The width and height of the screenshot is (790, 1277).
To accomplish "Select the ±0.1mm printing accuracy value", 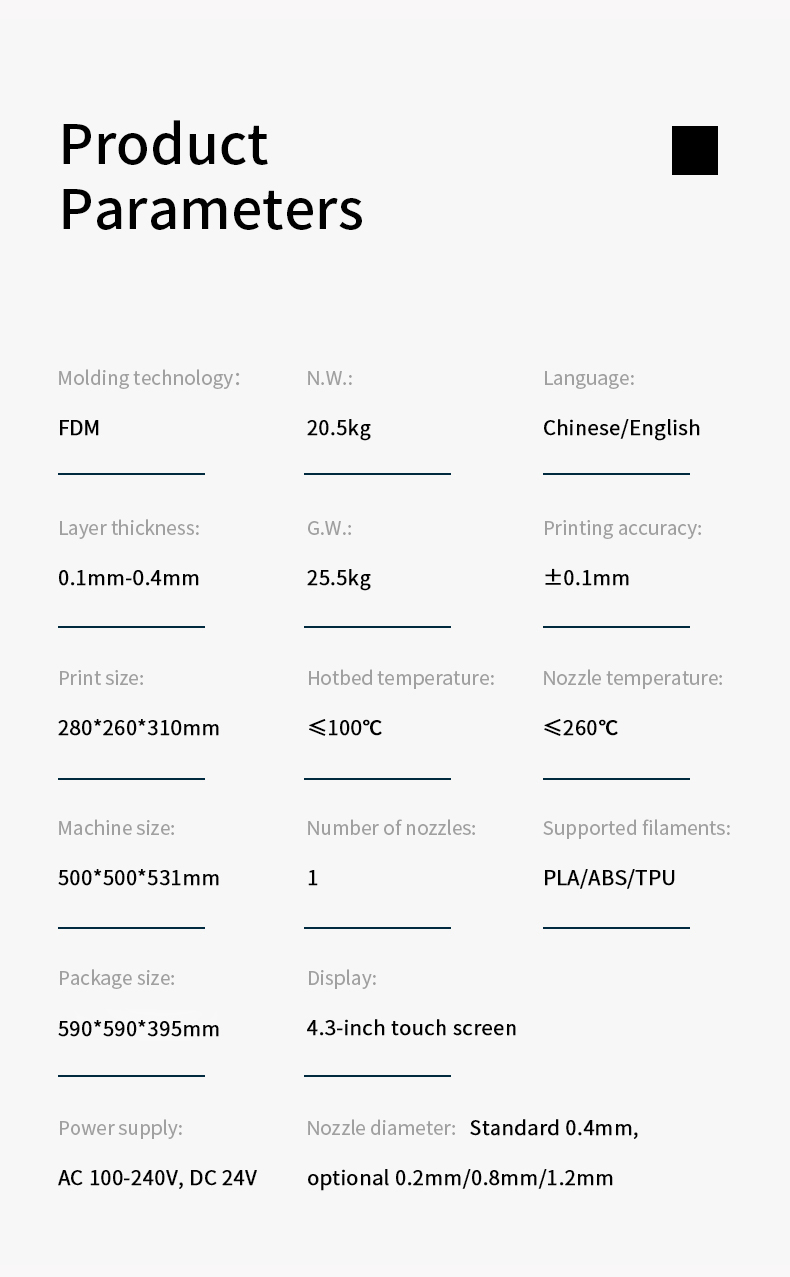I will [x=587, y=578].
